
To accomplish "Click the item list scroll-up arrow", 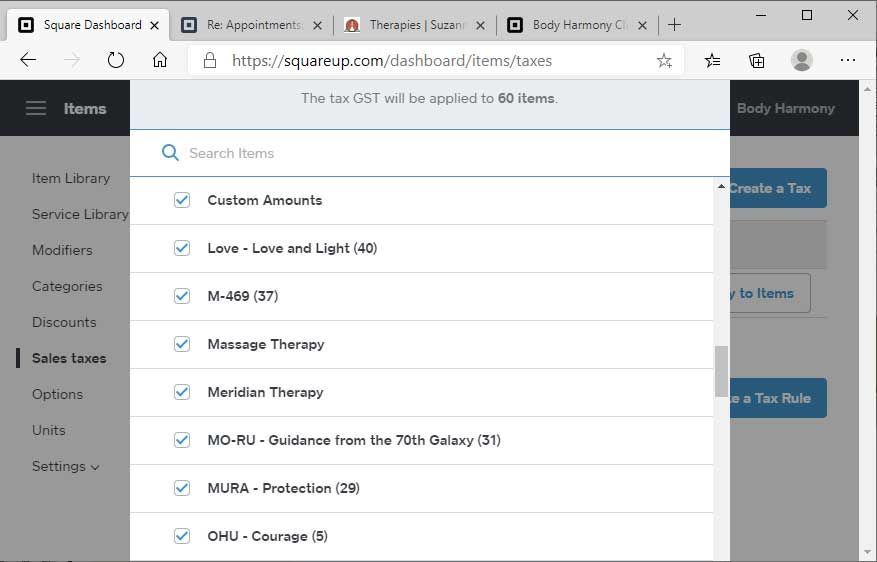I will tap(721, 186).
